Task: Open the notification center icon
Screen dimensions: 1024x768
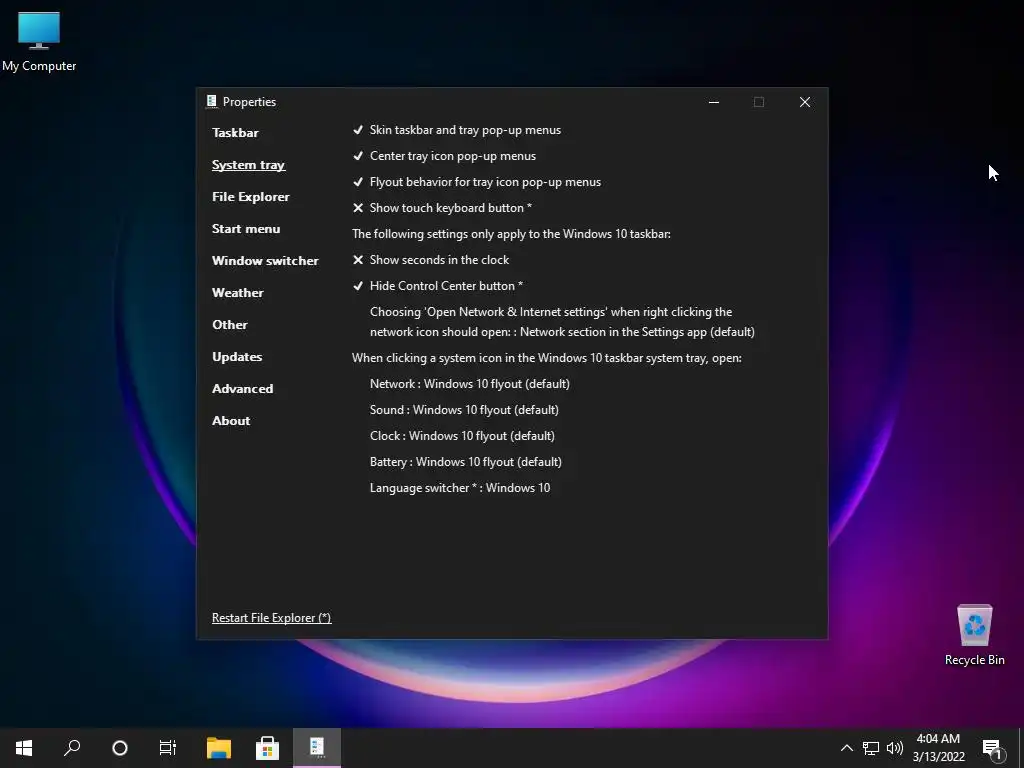Action: pos(993,748)
